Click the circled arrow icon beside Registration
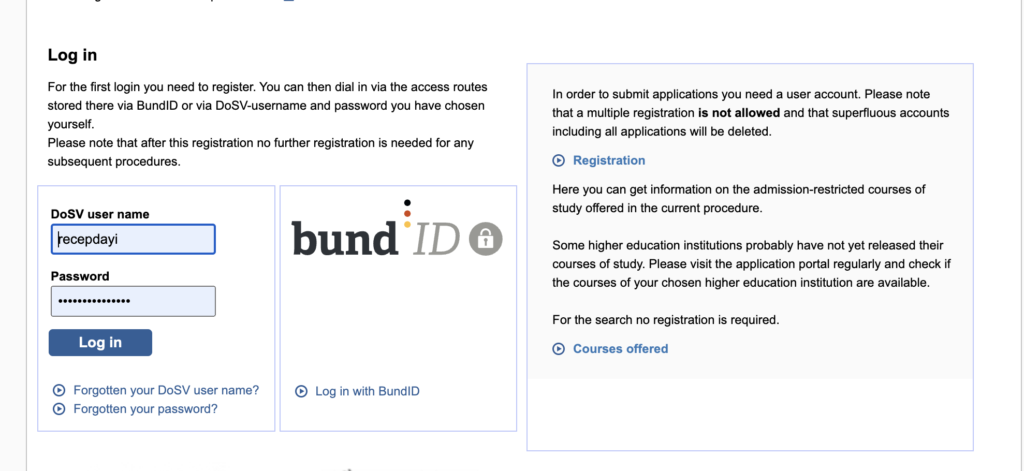The width and height of the screenshot is (1024, 471). coord(558,160)
